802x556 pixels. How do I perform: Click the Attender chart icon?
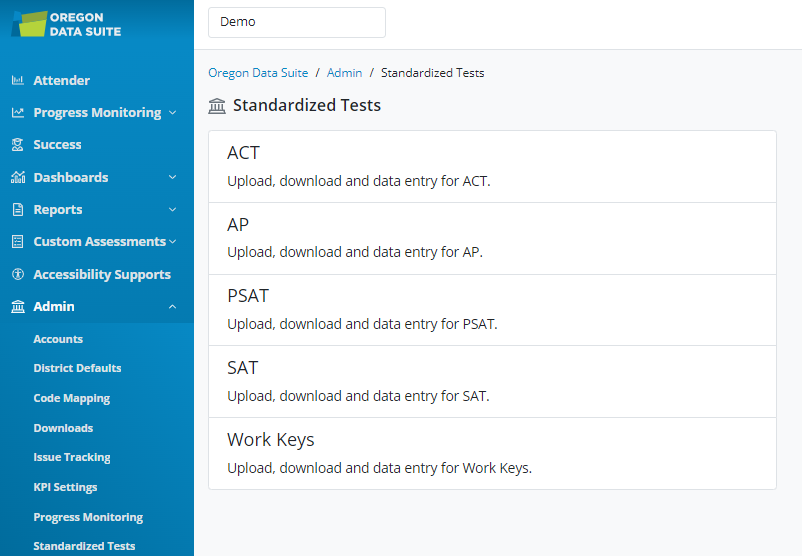click(17, 81)
